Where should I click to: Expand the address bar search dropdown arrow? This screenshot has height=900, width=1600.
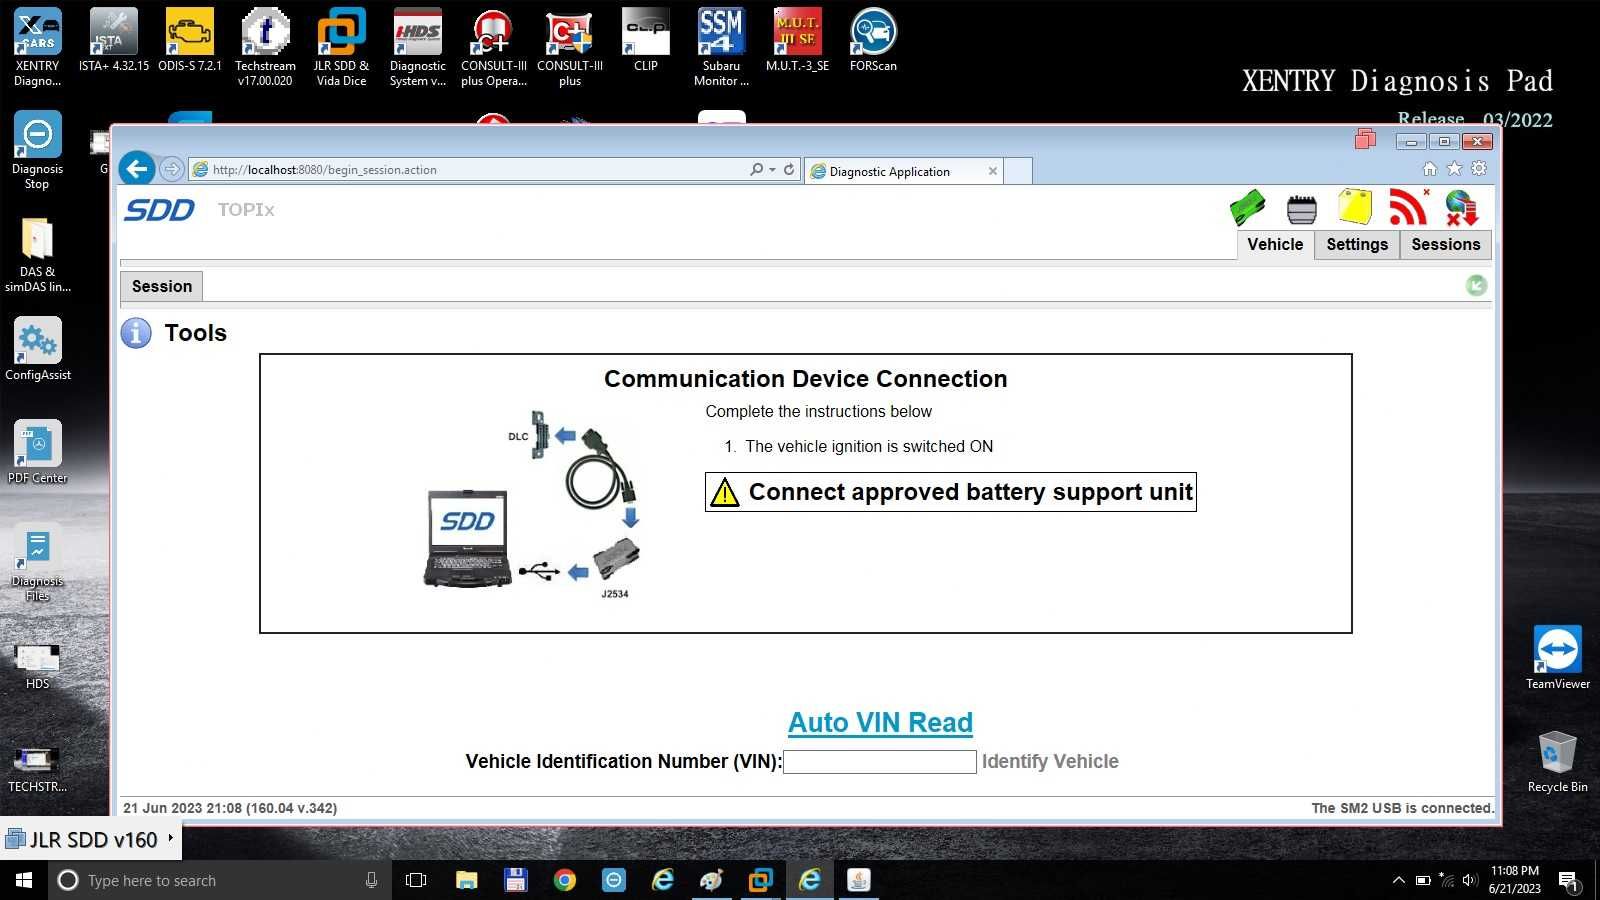click(772, 170)
